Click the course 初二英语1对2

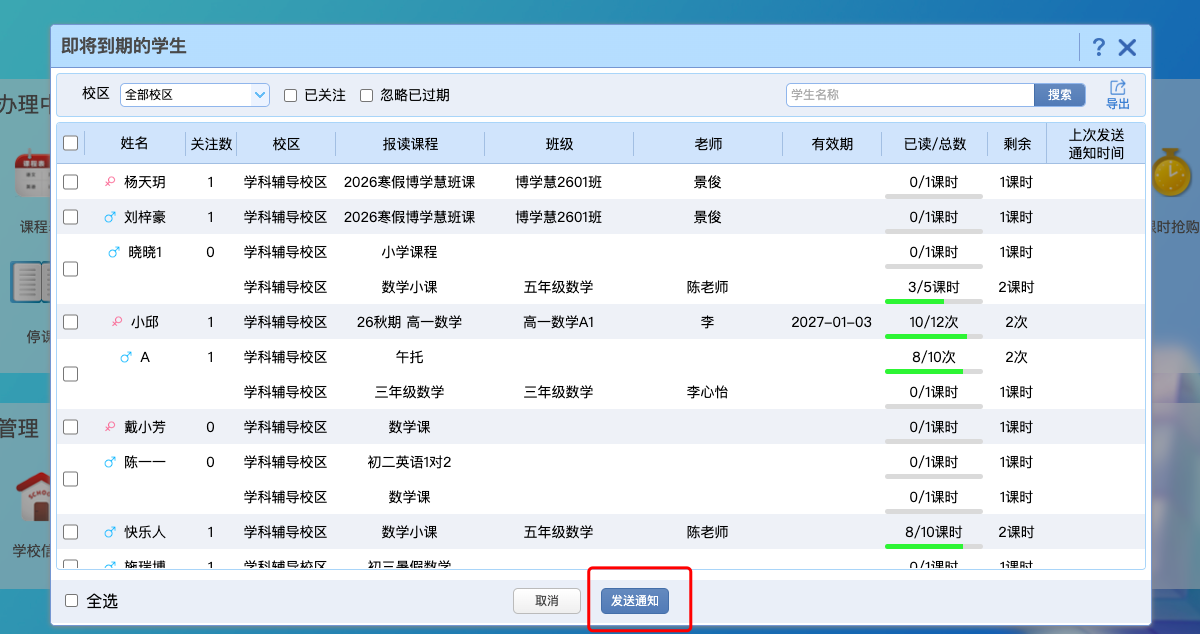point(409,462)
